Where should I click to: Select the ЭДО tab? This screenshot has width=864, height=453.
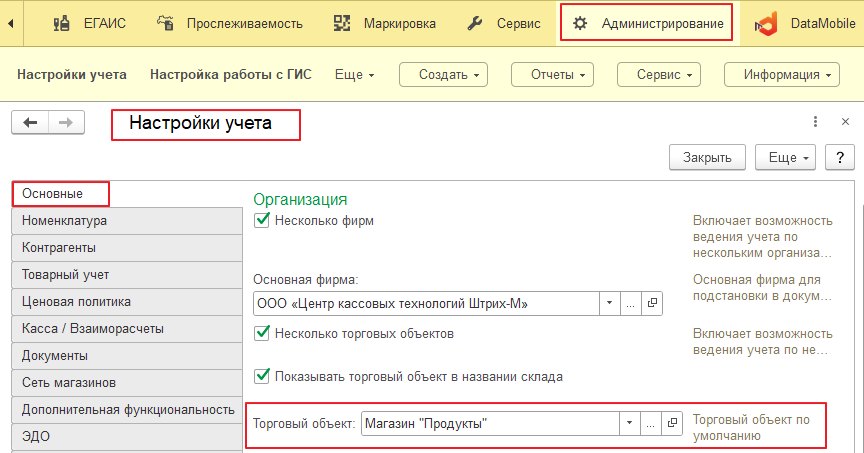[x=127, y=437]
